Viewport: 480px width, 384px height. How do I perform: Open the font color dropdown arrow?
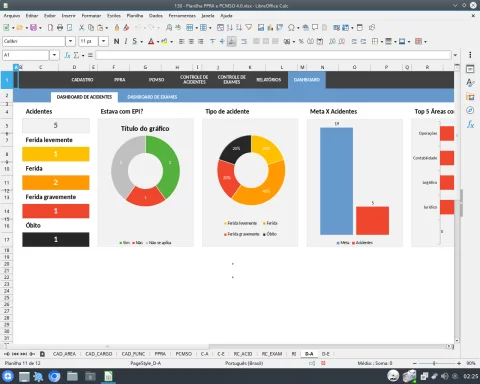158,42
